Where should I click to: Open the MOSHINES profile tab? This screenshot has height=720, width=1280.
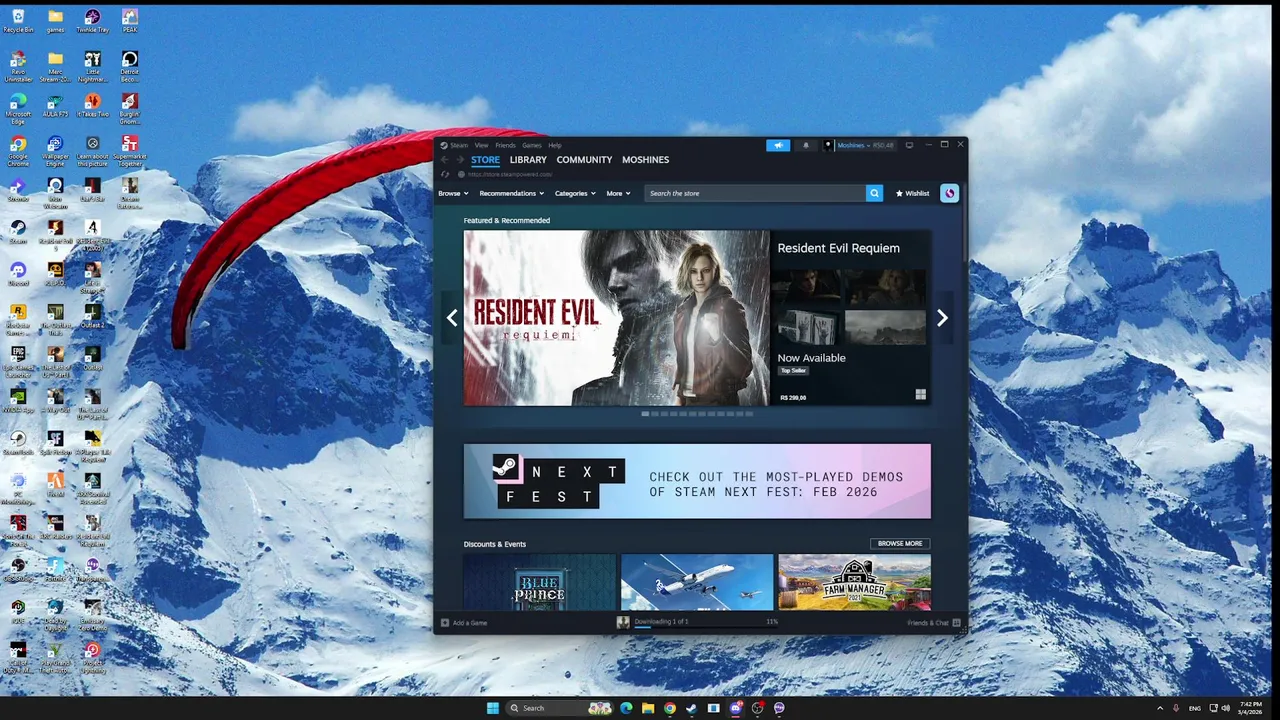tap(645, 160)
